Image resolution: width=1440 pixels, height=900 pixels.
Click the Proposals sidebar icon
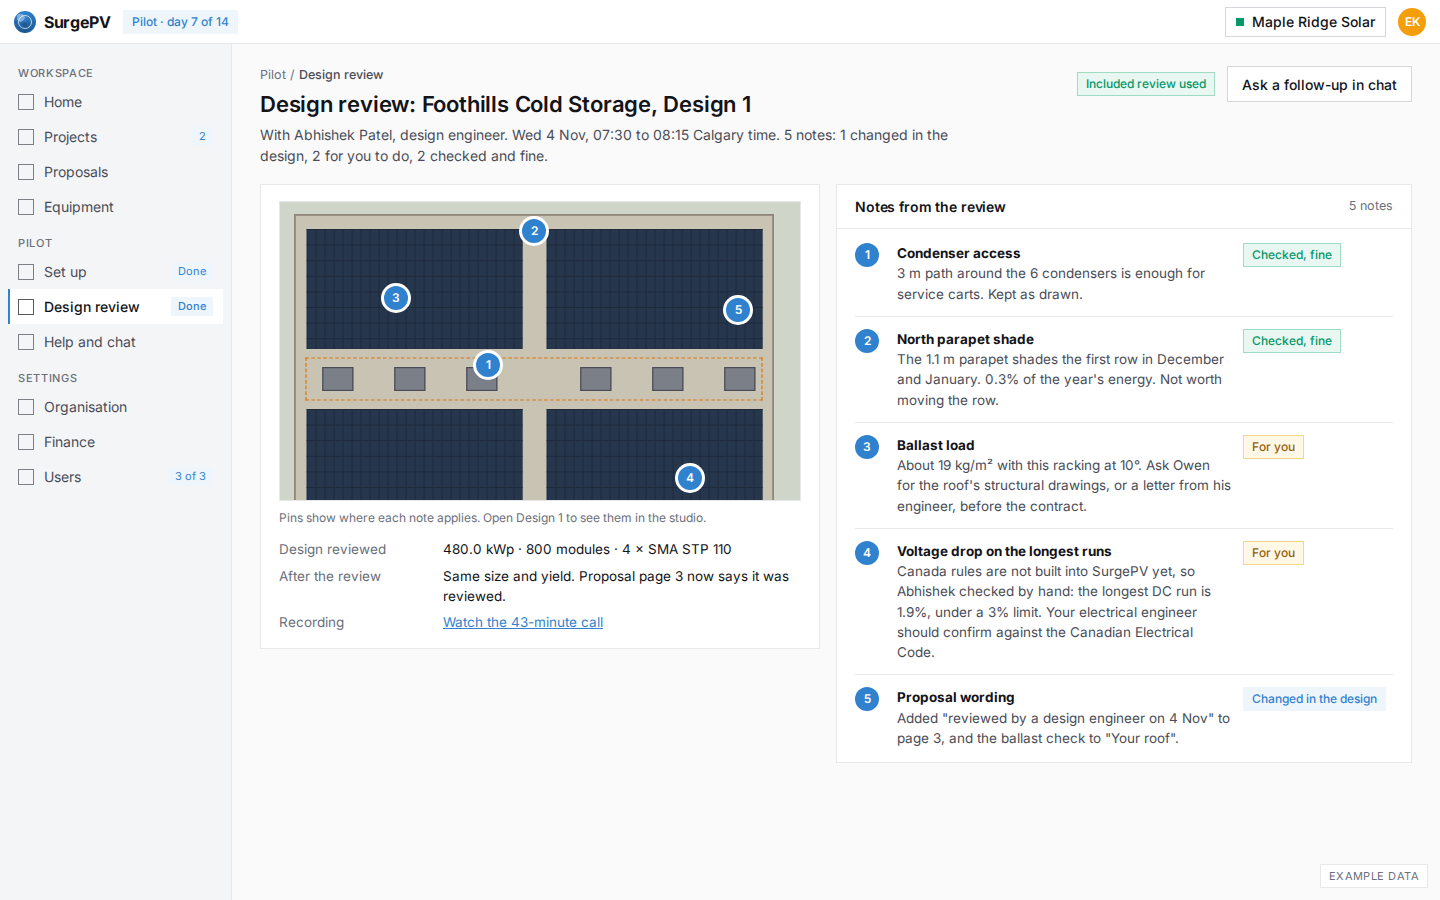[x=26, y=172]
